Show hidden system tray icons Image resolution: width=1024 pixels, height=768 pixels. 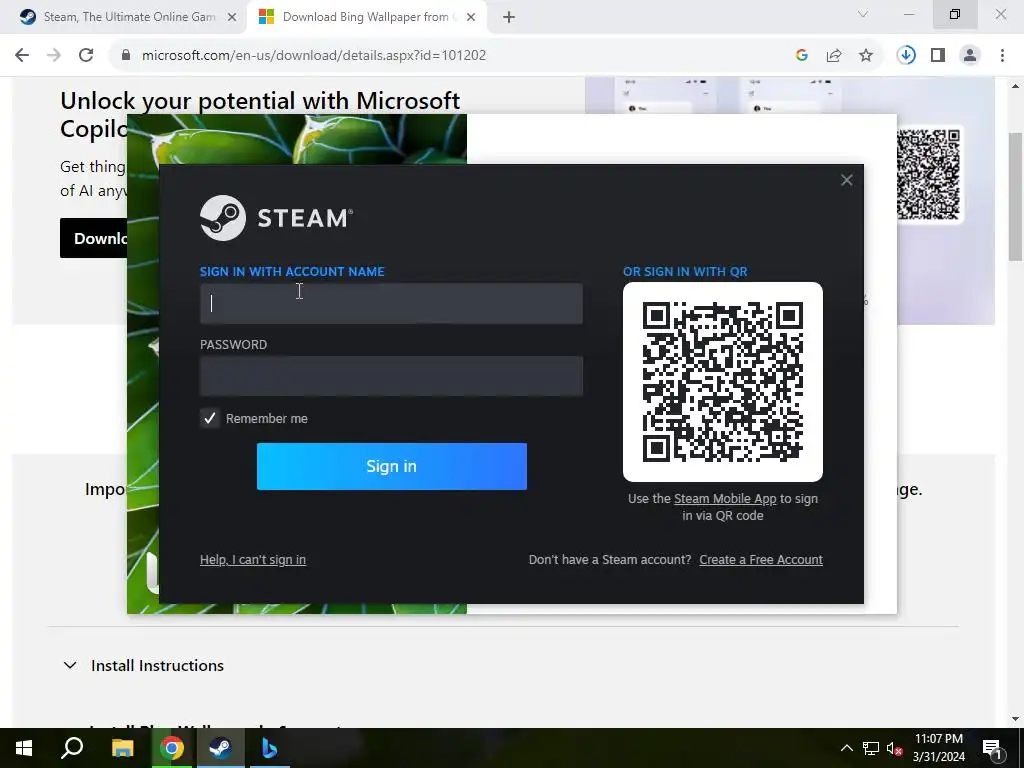846,748
